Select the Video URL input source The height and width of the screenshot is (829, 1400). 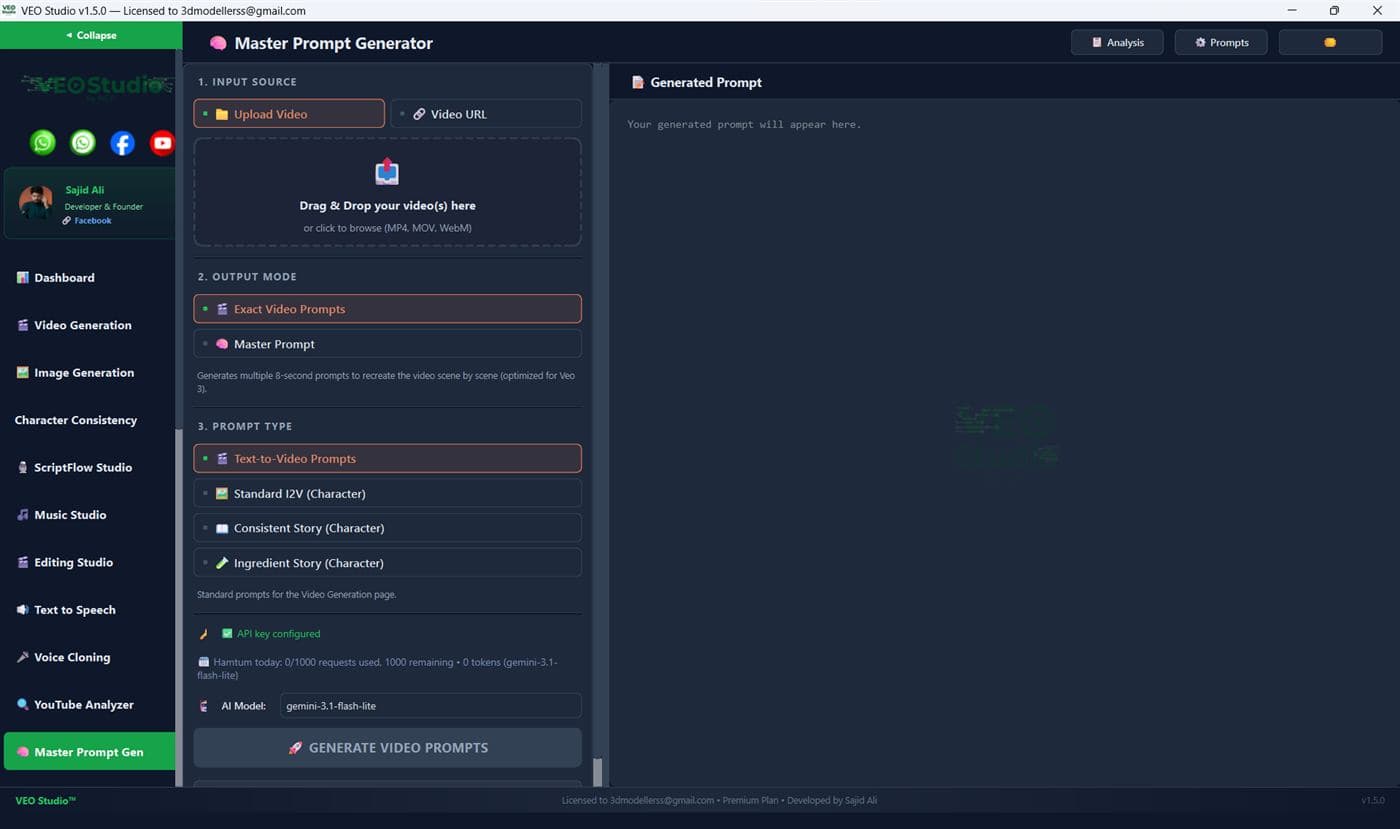(486, 114)
